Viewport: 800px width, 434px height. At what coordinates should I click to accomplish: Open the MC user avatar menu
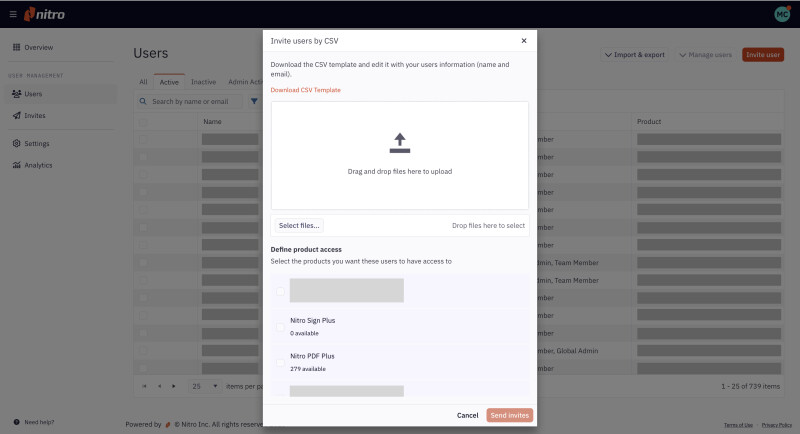(782, 14)
